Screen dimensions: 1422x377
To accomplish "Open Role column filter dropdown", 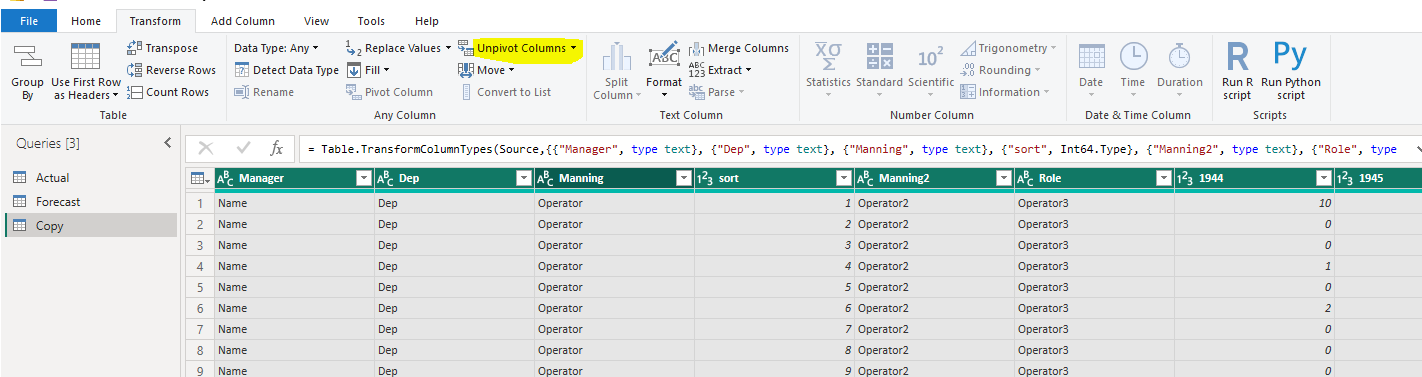I will pos(1163,178).
